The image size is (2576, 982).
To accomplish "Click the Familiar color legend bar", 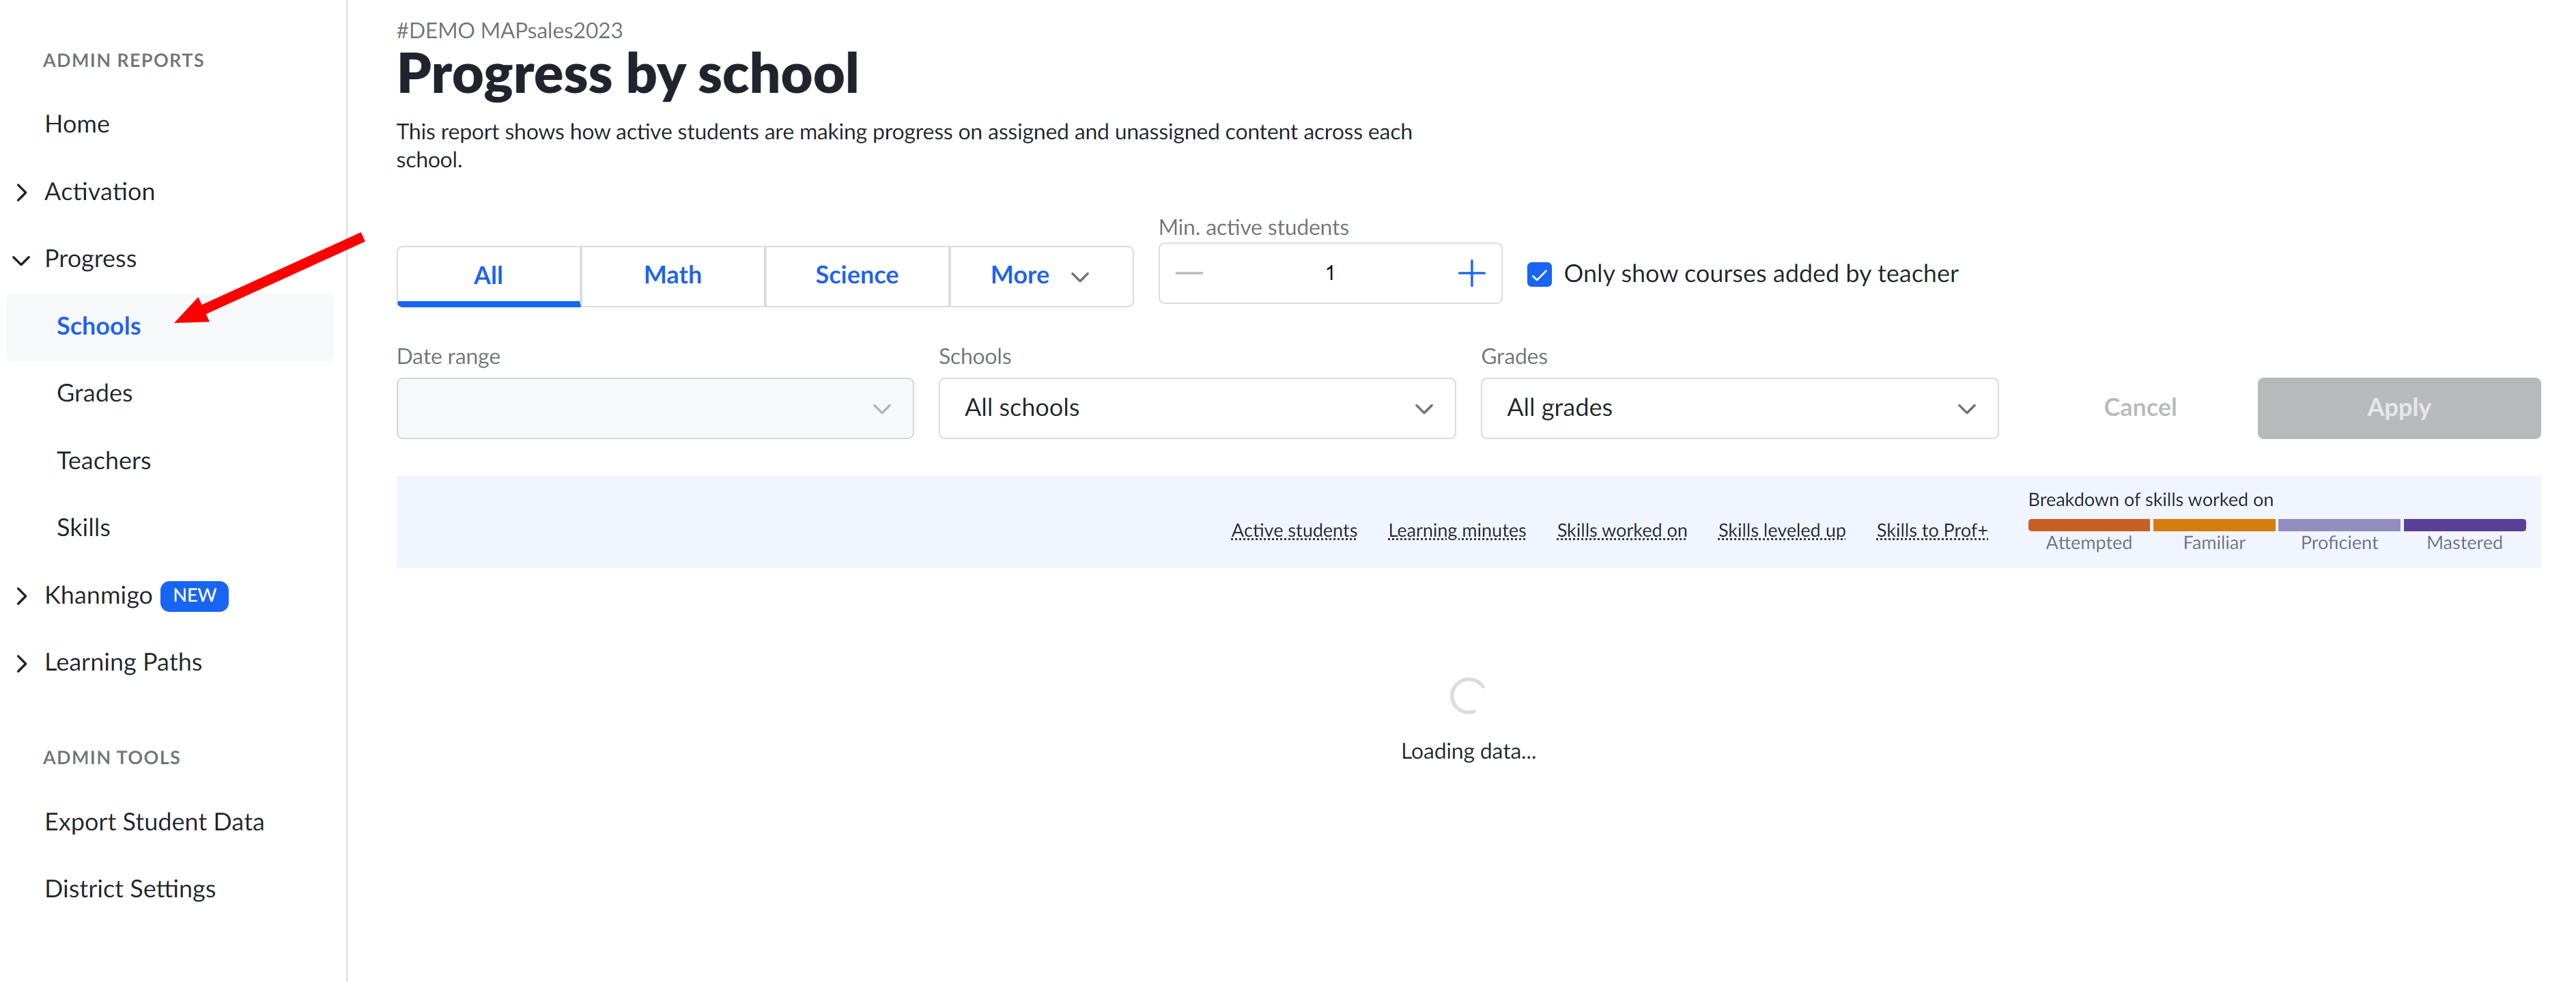I will pos(2213,525).
